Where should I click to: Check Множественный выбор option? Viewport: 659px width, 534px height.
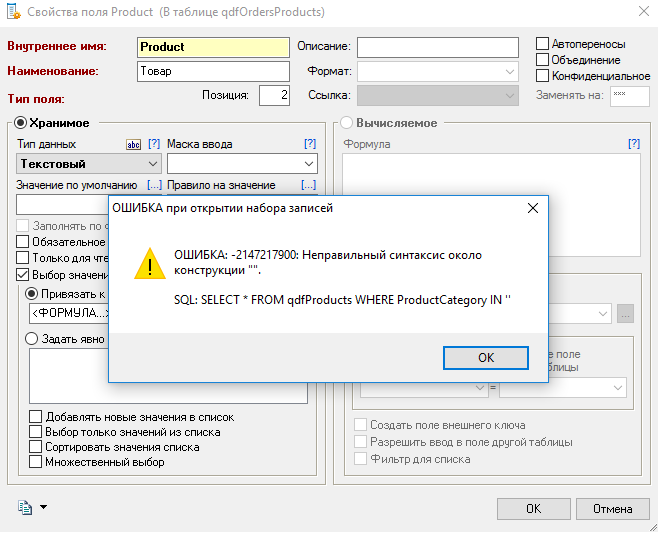point(36,462)
